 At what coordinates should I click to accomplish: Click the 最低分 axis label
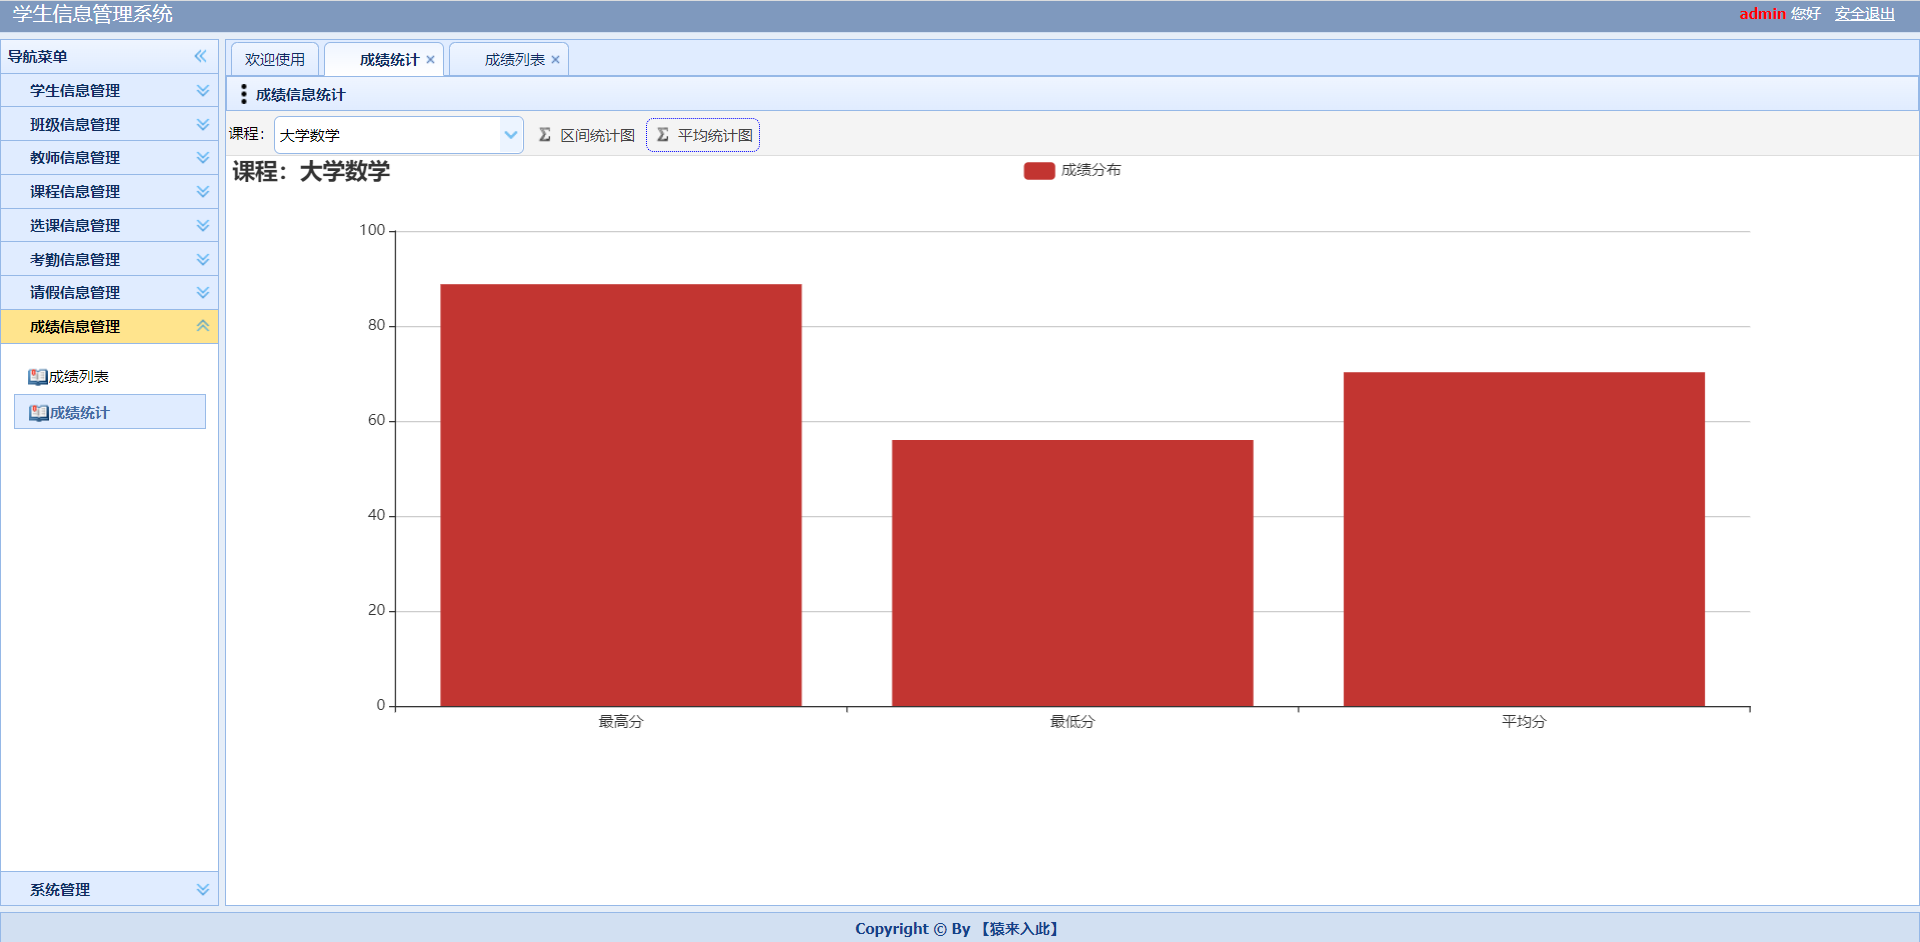1072,721
